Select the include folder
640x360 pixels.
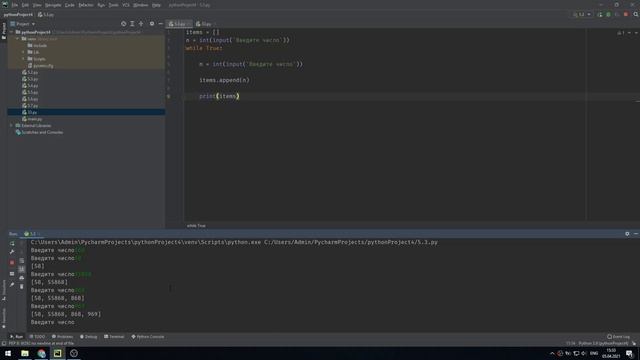[x=38, y=45]
